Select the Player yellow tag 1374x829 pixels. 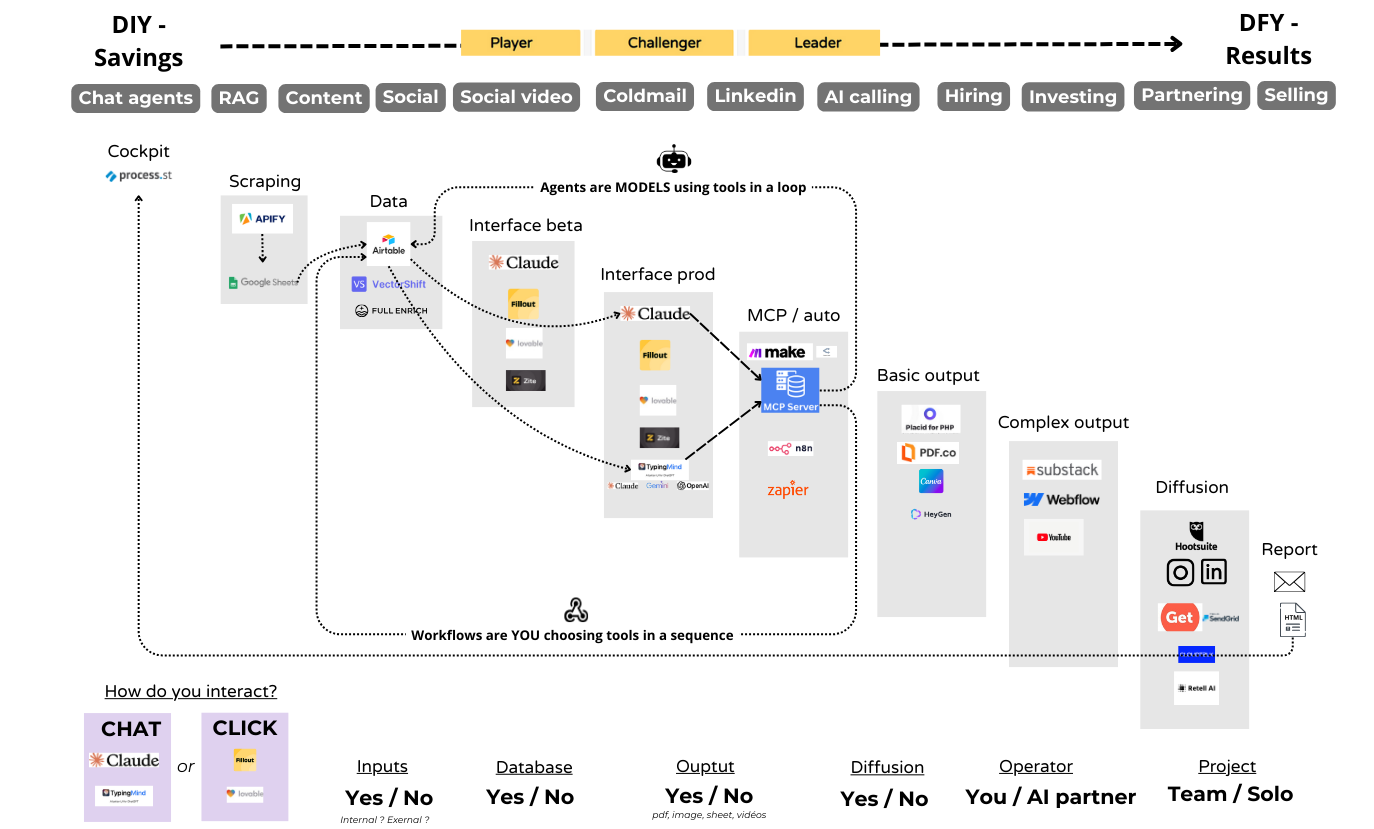coord(520,43)
